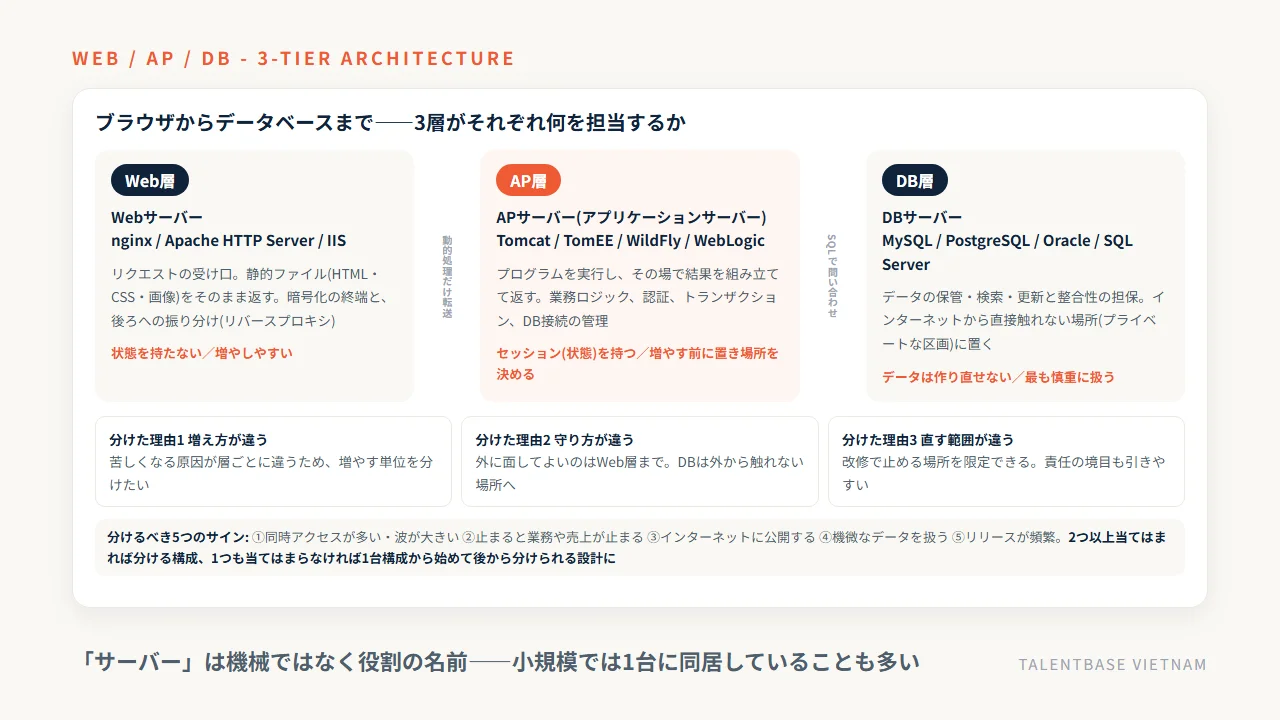The height and width of the screenshot is (720, 1280).
Task: Click the description starting プログラムを実行し
Action: tap(637, 297)
